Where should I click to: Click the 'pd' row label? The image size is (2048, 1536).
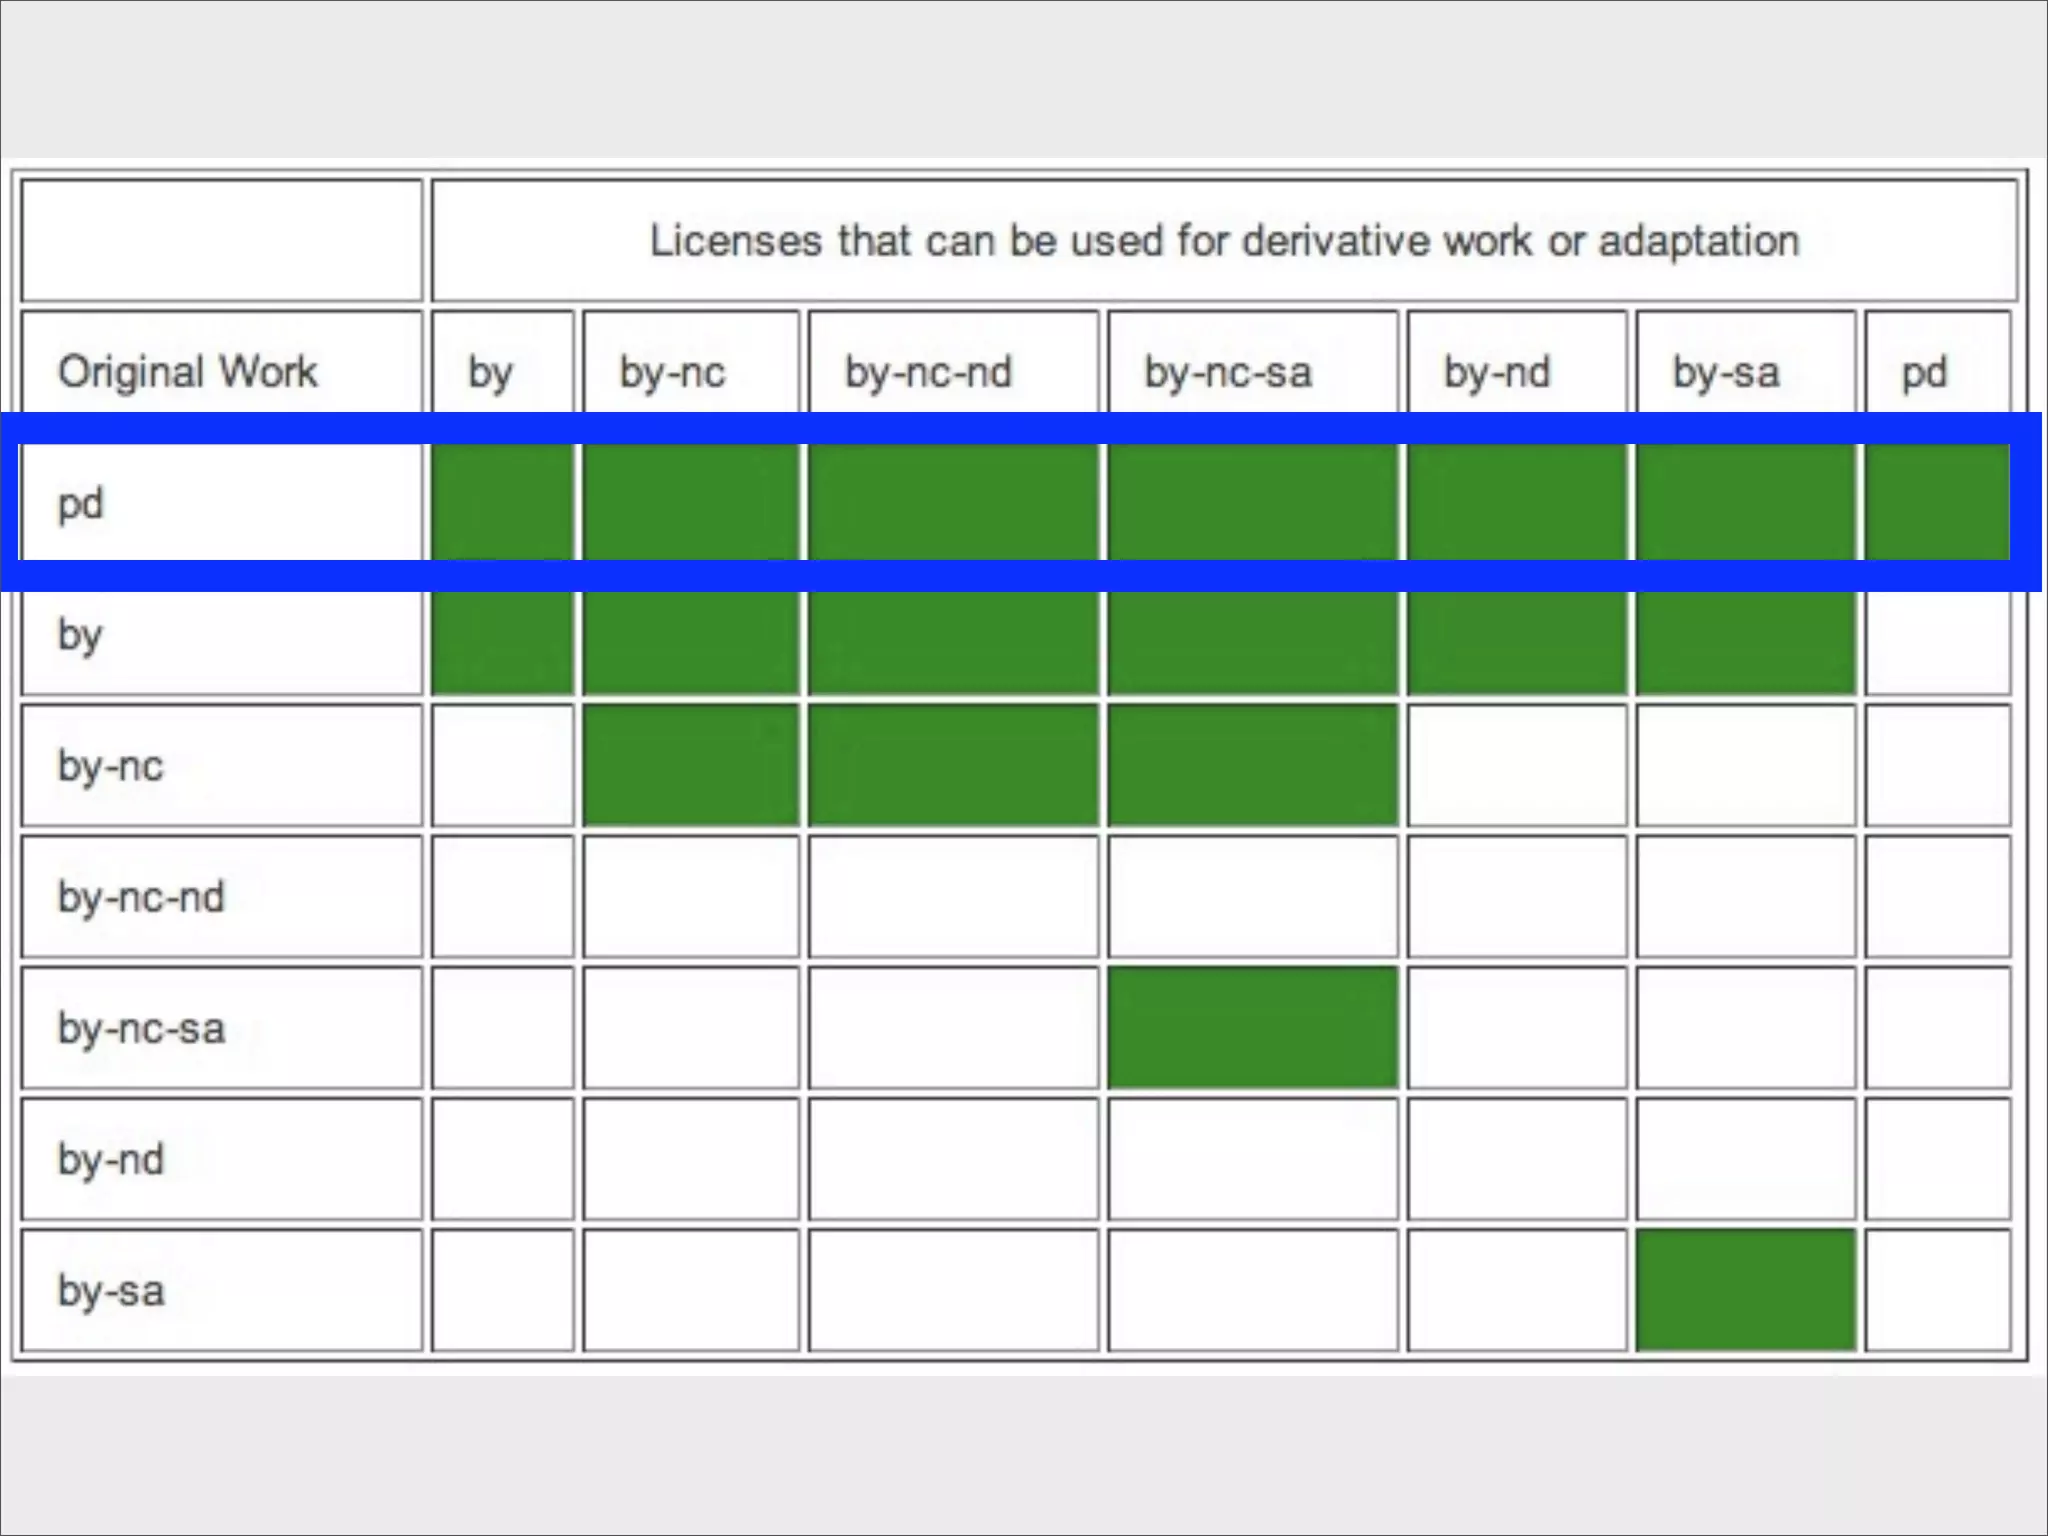tap(80, 503)
